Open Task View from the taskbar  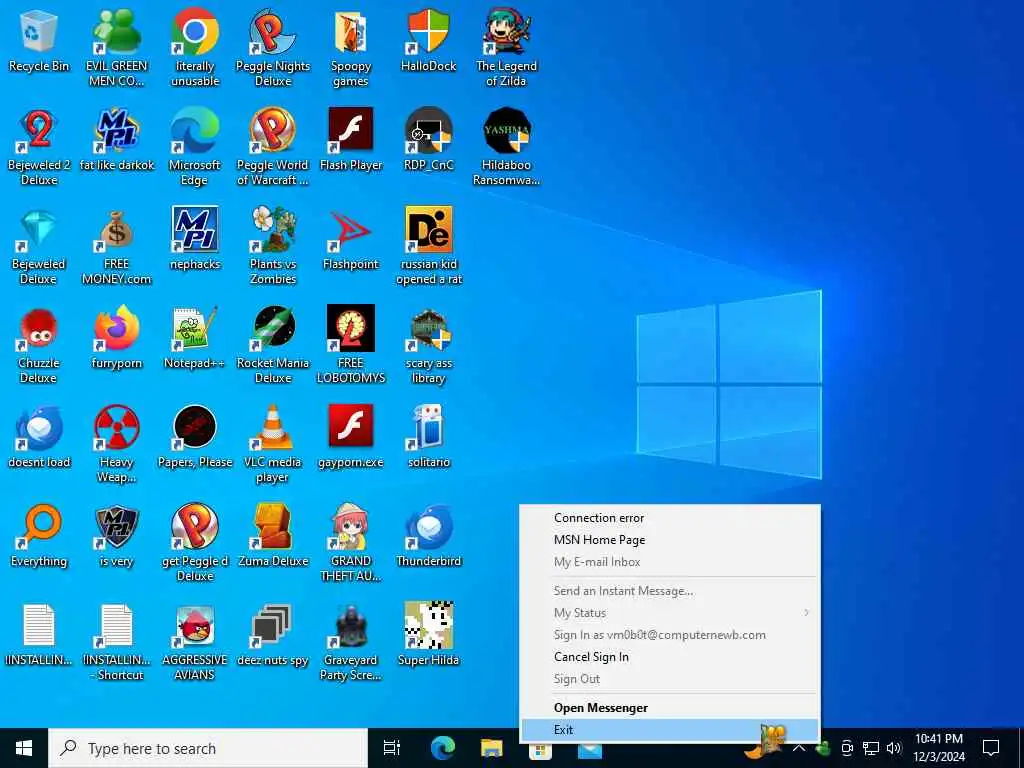[x=392, y=748]
